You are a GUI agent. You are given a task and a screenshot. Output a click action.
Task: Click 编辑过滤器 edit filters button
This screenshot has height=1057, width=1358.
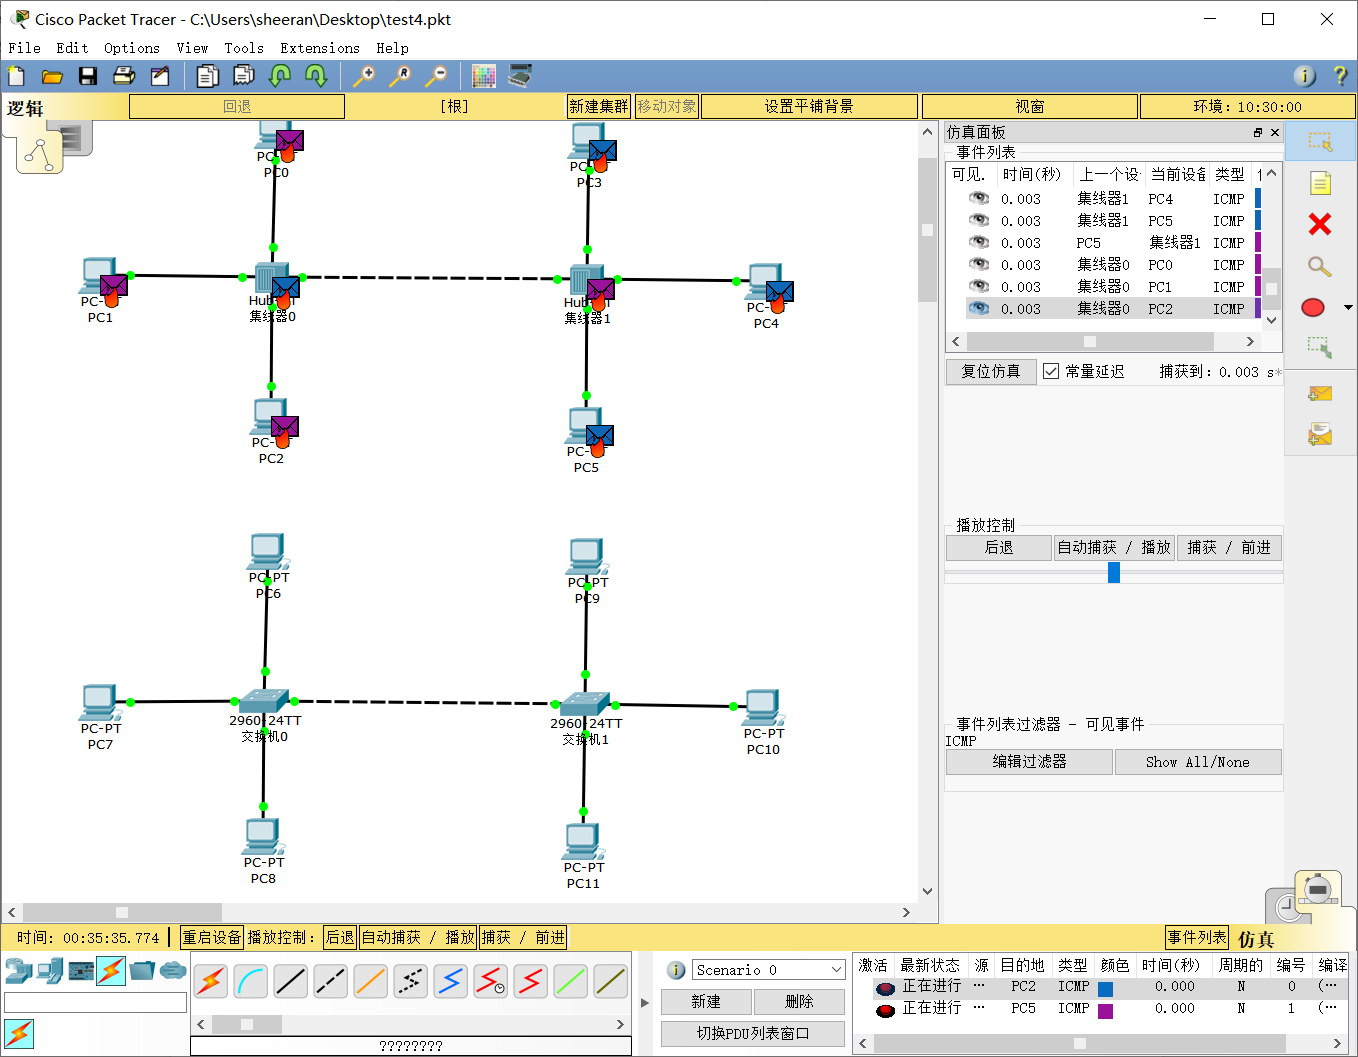pos(1029,762)
